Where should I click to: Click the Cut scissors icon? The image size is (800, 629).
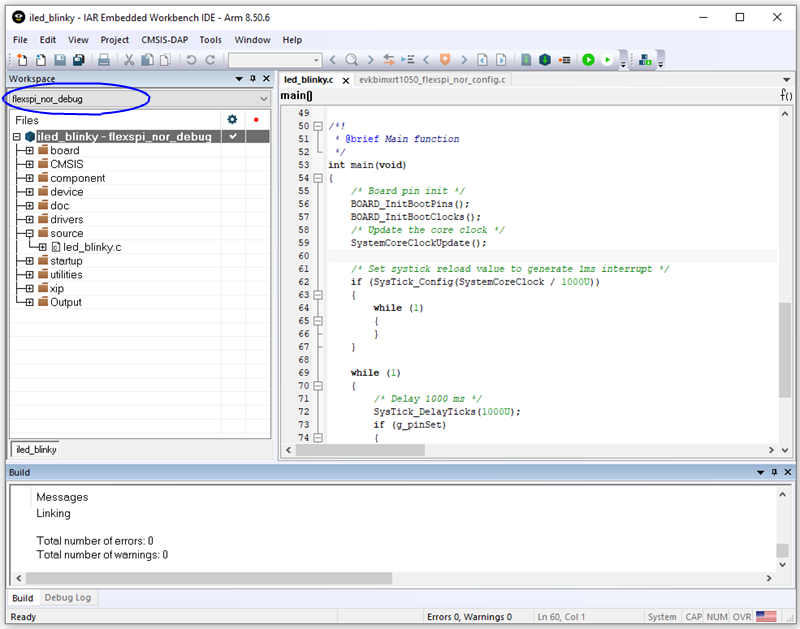[130, 60]
